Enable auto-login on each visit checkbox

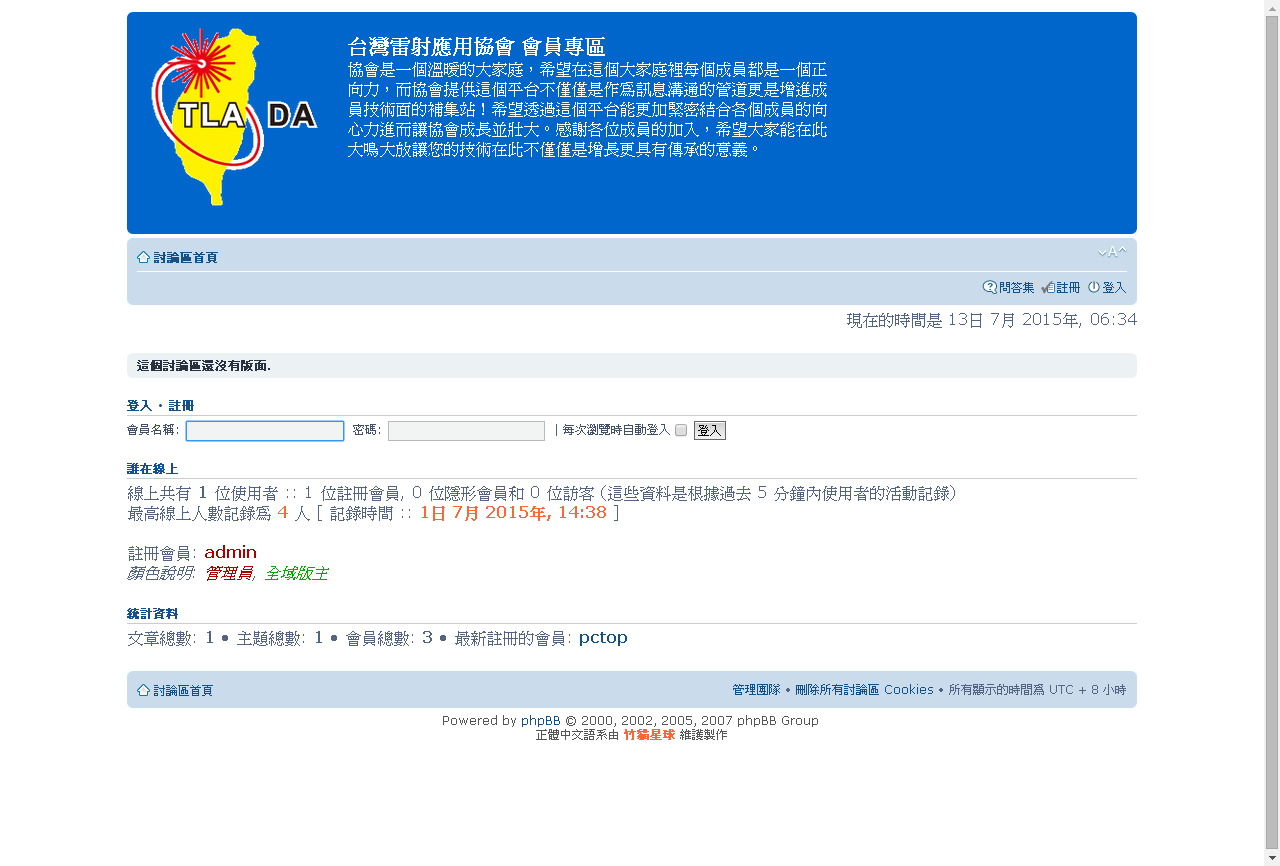tap(681, 431)
